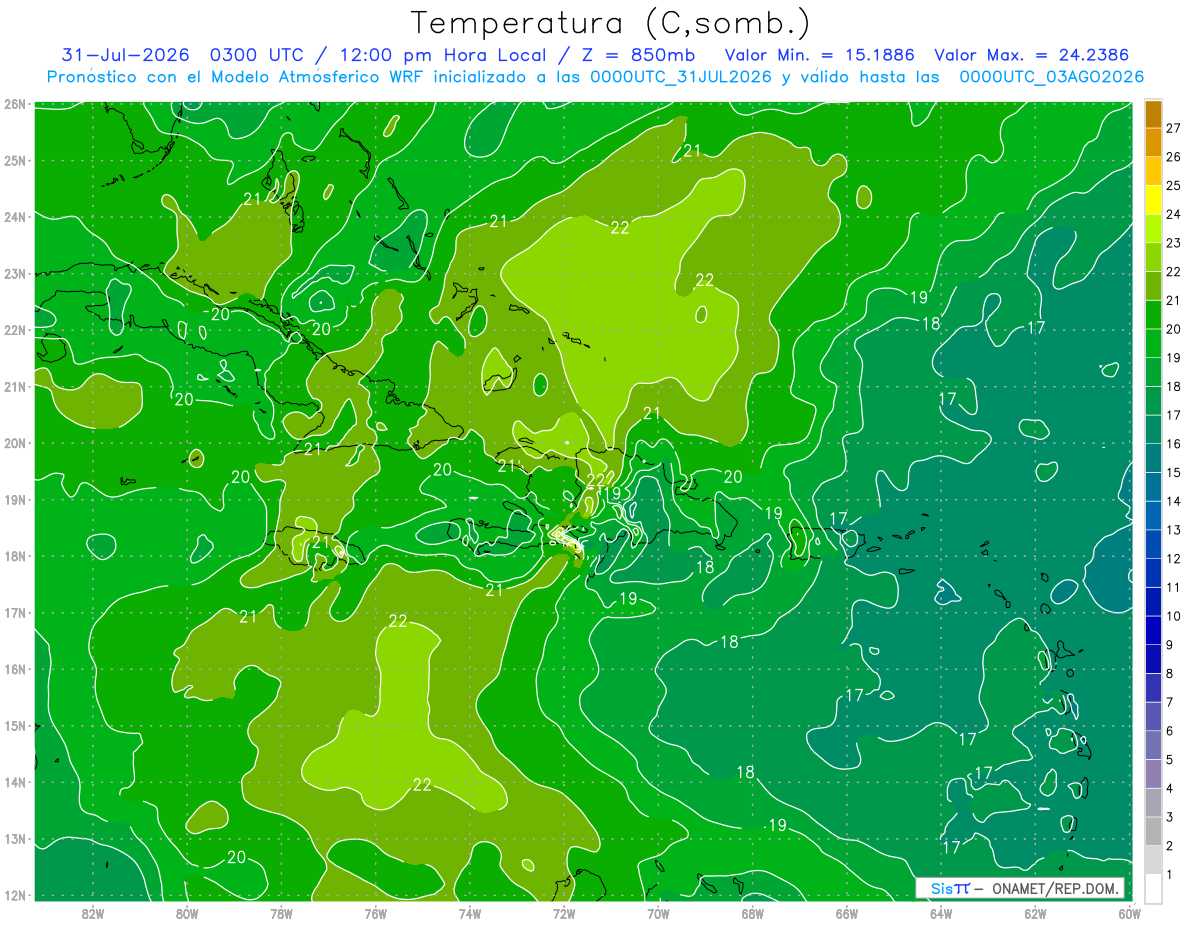Click the "0000UTC_31JUL2026" initialization time text
The image size is (1200, 927).
[x=682, y=77]
